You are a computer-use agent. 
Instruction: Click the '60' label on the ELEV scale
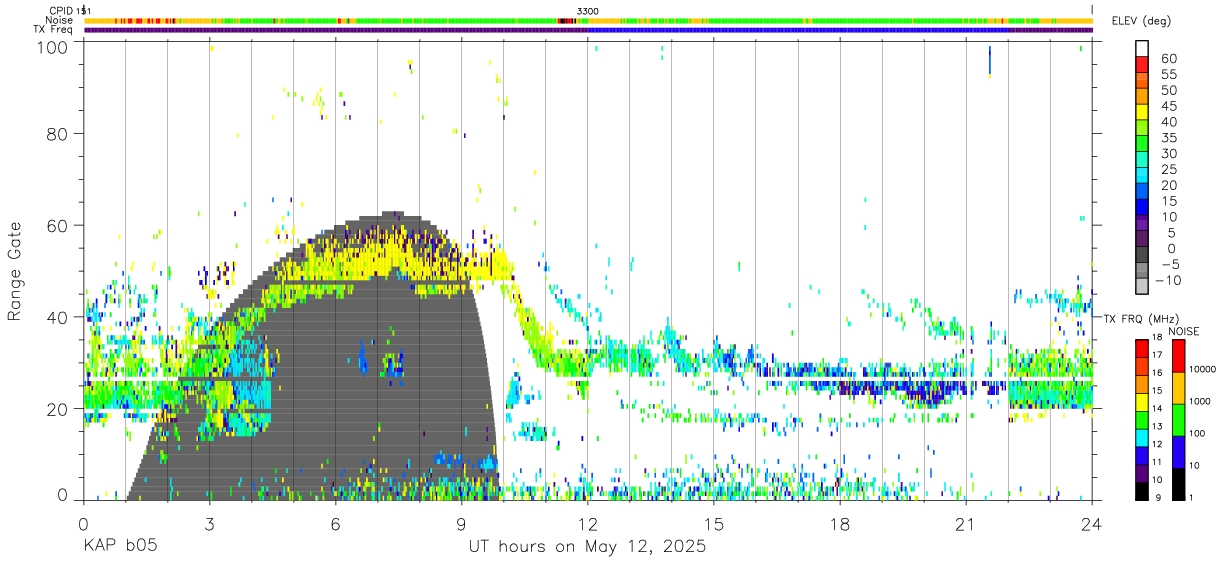(x=1168, y=58)
